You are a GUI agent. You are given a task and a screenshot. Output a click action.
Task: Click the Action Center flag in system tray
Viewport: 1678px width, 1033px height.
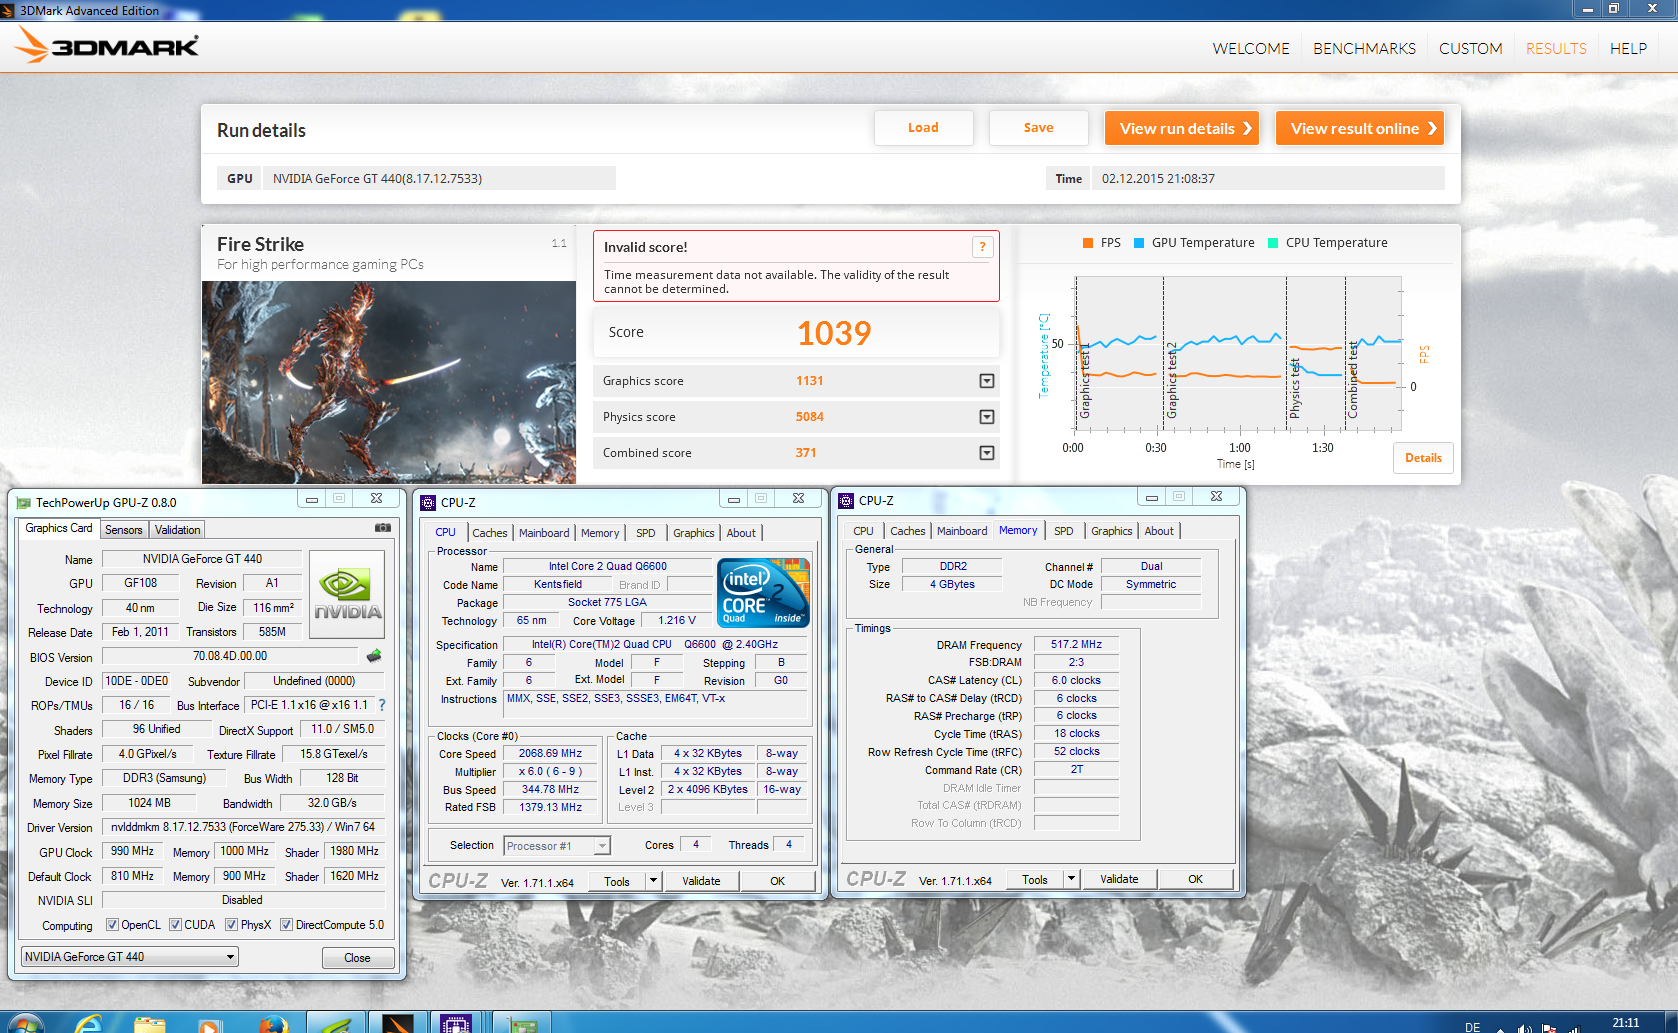click(1549, 1028)
